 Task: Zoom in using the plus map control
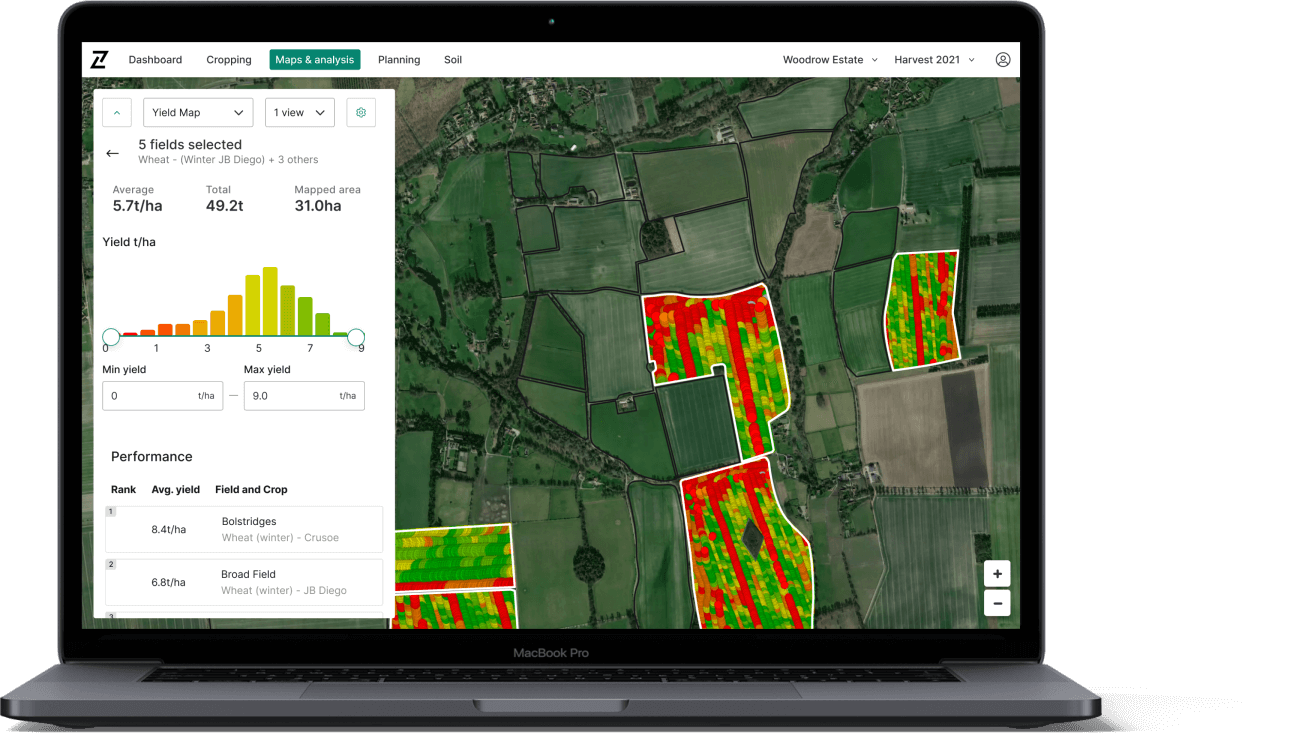click(x=996, y=573)
